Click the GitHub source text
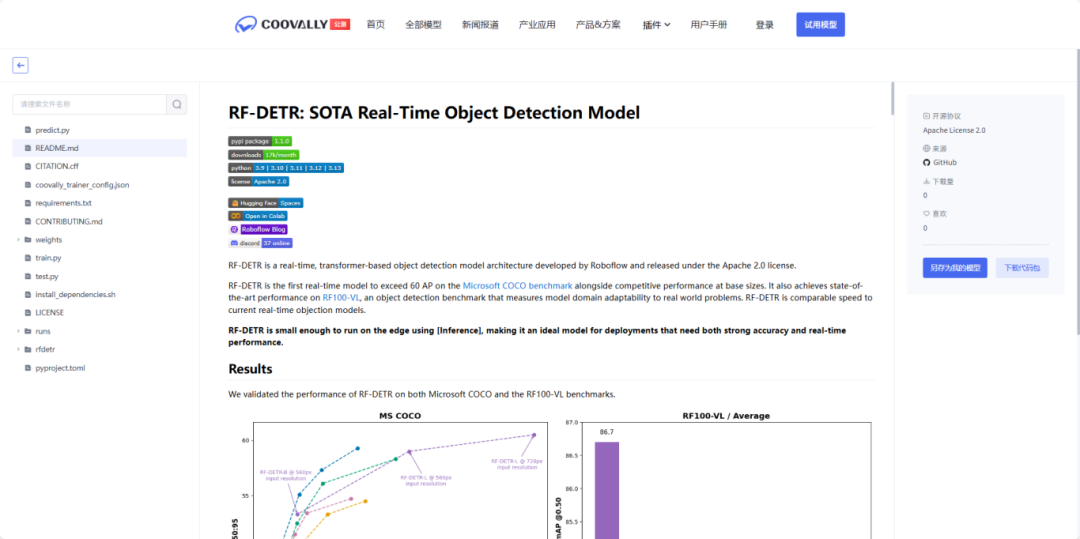The image size is (1080, 539). tap(945, 162)
